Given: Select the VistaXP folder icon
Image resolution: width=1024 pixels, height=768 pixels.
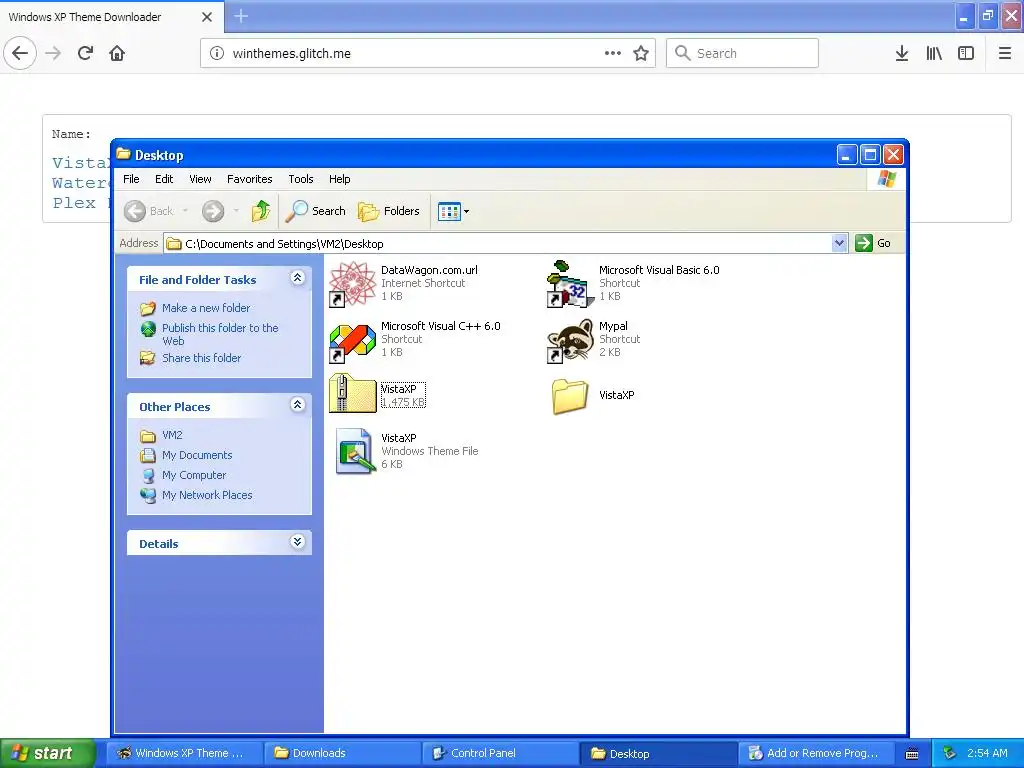Looking at the screenshot, I should (x=570, y=396).
